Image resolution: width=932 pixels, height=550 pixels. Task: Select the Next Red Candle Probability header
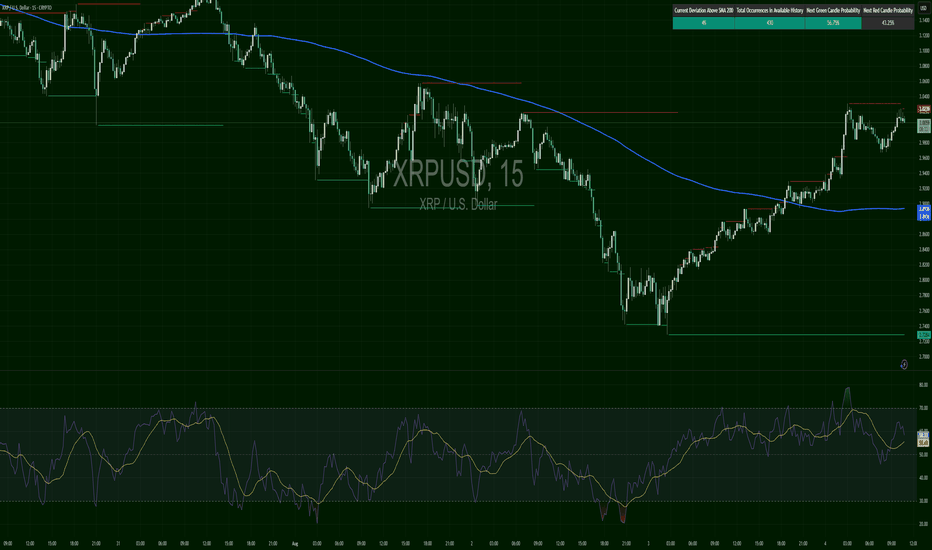point(887,11)
